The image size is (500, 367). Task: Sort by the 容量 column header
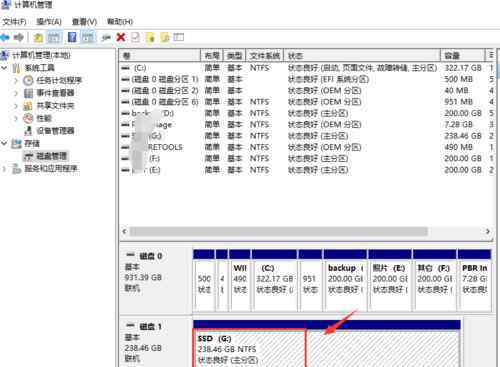click(463, 56)
